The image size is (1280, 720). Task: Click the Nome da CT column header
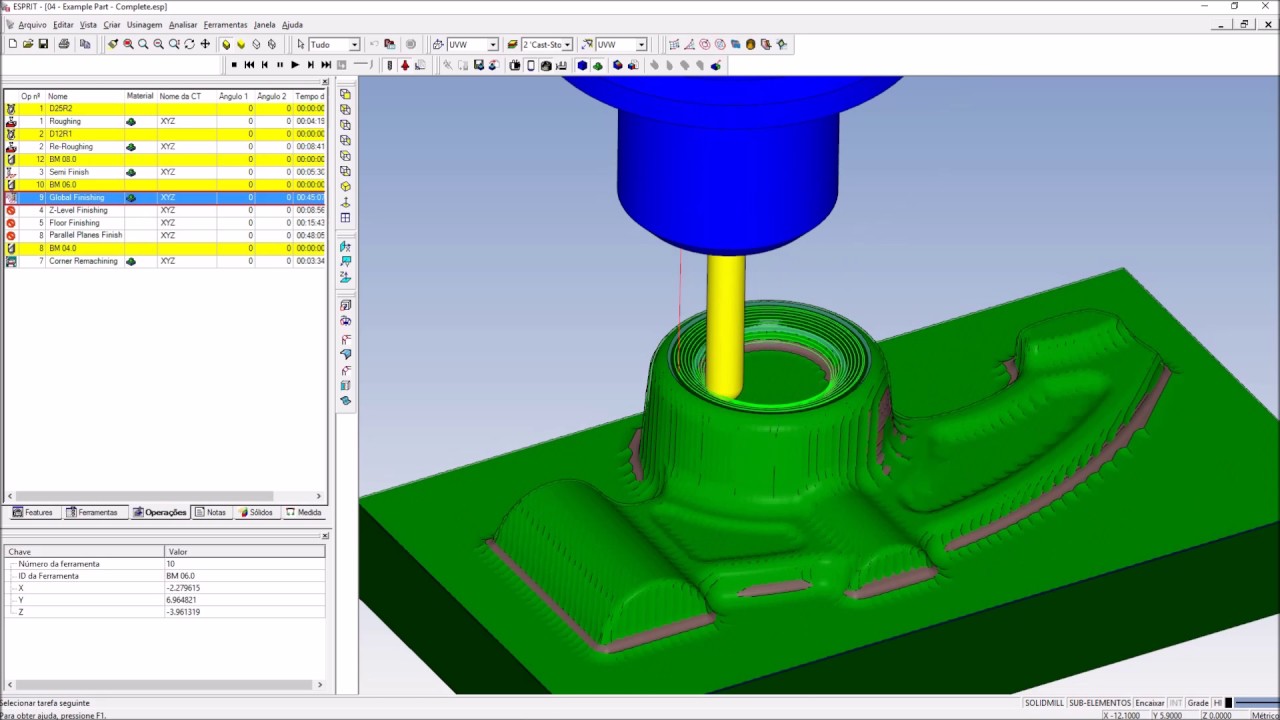[x=186, y=96]
